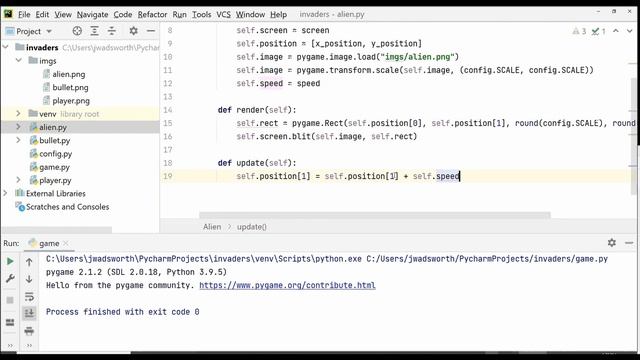Viewport: 640px width, 360px height.
Task: Click 'Process finished with exit code 0' text
Action: pos(122,312)
